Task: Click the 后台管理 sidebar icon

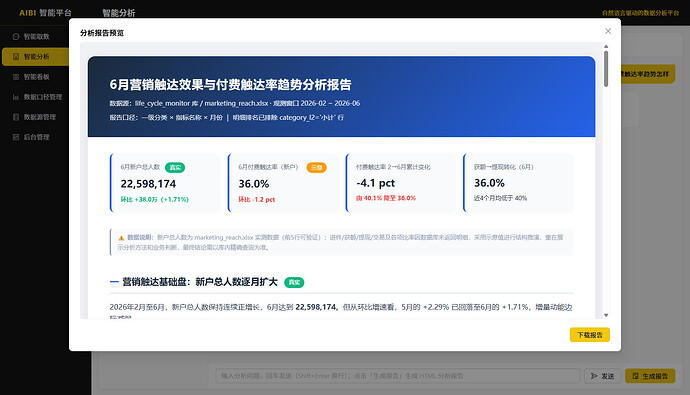Action: pyautogui.click(x=16, y=137)
